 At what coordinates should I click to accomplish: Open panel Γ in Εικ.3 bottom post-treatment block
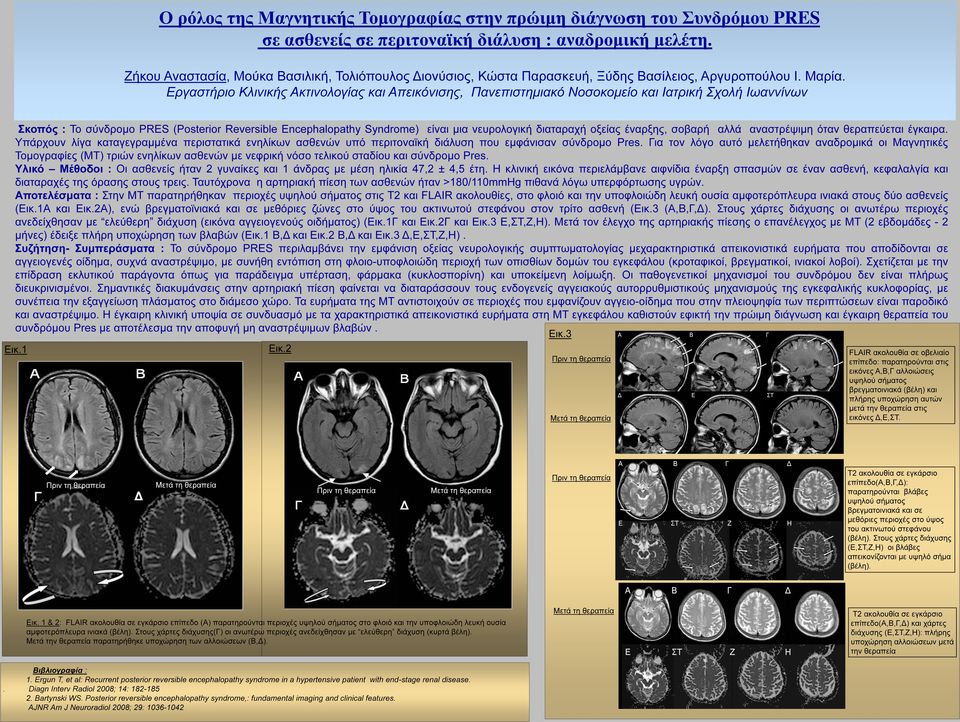[757, 614]
